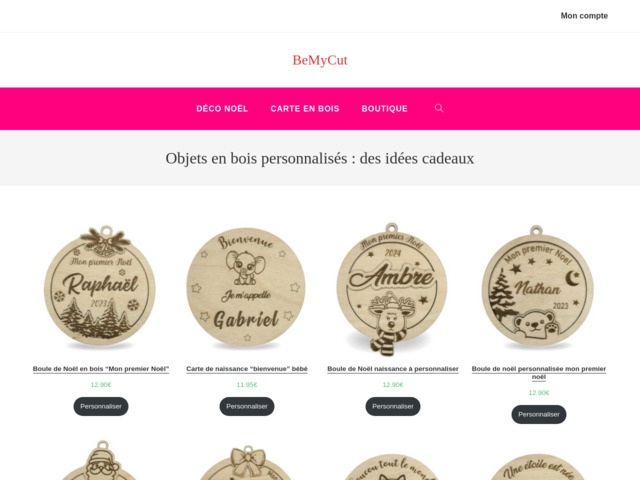This screenshot has width=640, height=480.
Task: Open the bow ornament thumbnail in second row
Action: point(247,462)
